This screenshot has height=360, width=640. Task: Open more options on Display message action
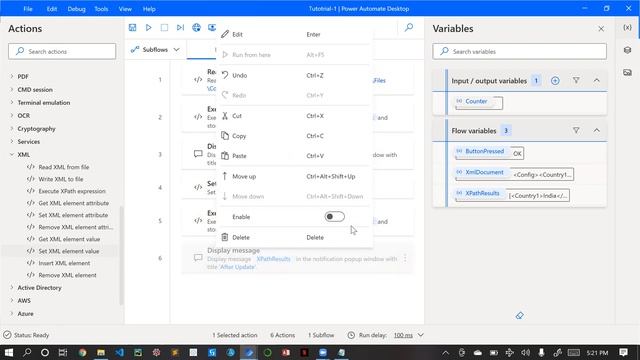405,258
